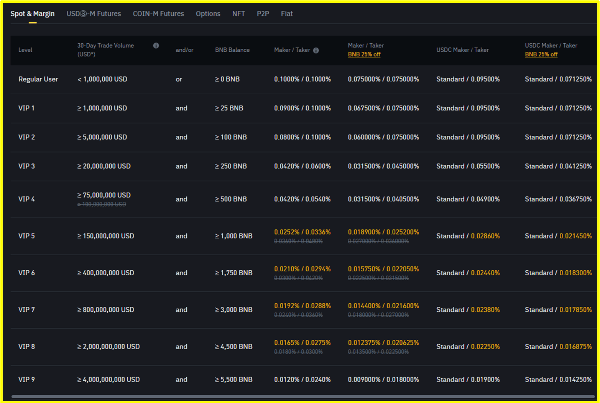The width and height of the screenshot is (600, 403).
Task: Click the '≥ 75,000,000 USD' volume cell
Action: click(104, 195)
